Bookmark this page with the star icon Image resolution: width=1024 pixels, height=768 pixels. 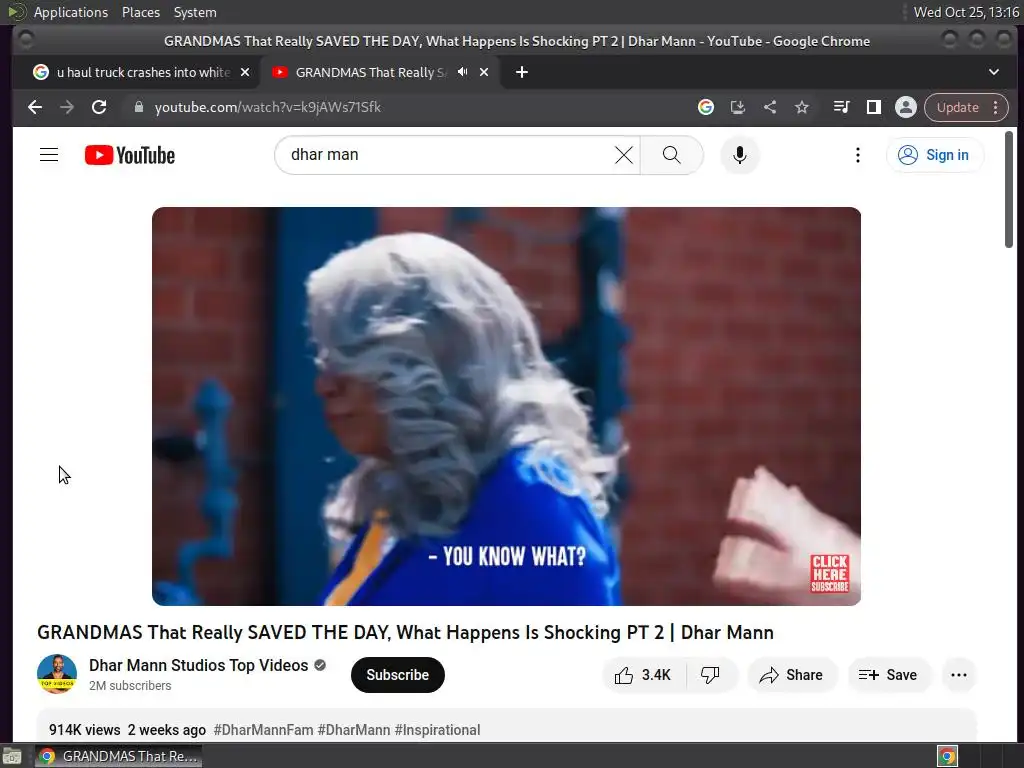click(802, 107)
